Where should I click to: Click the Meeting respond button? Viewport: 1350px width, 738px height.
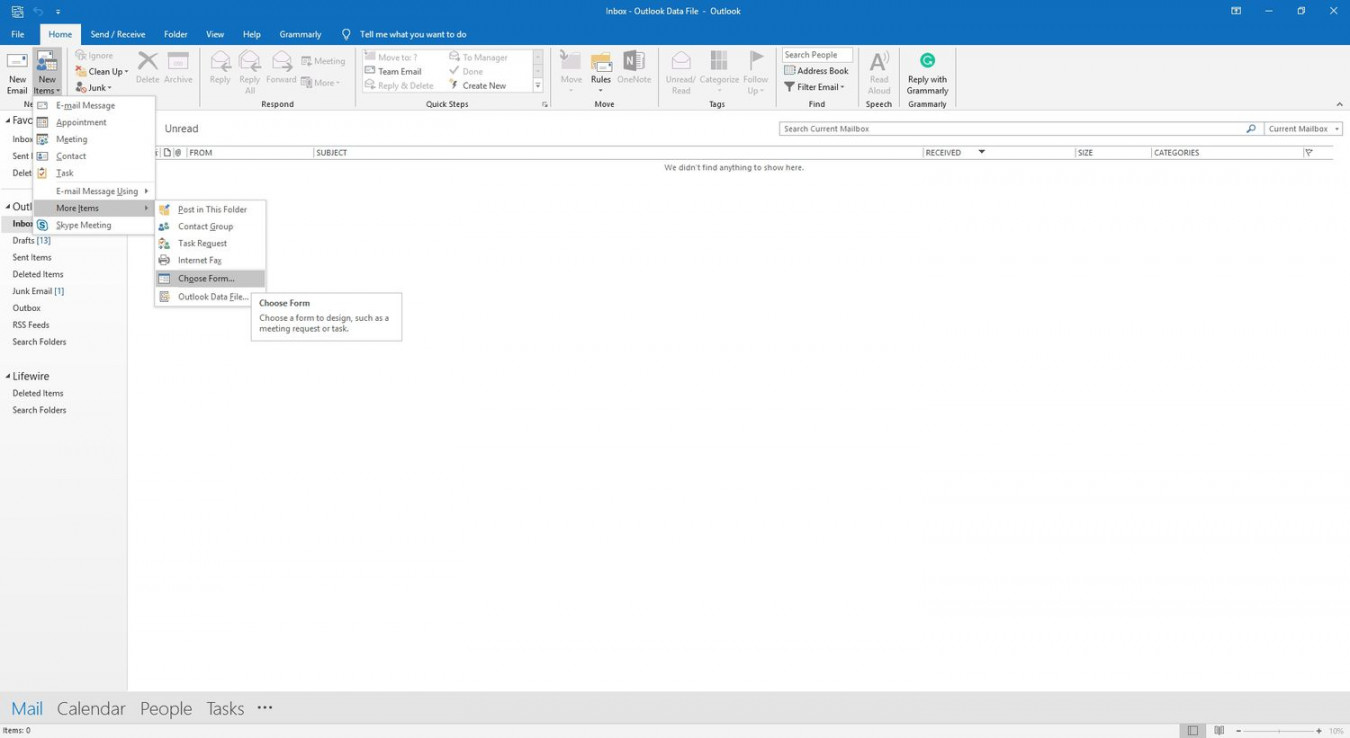tap(323, 61)
